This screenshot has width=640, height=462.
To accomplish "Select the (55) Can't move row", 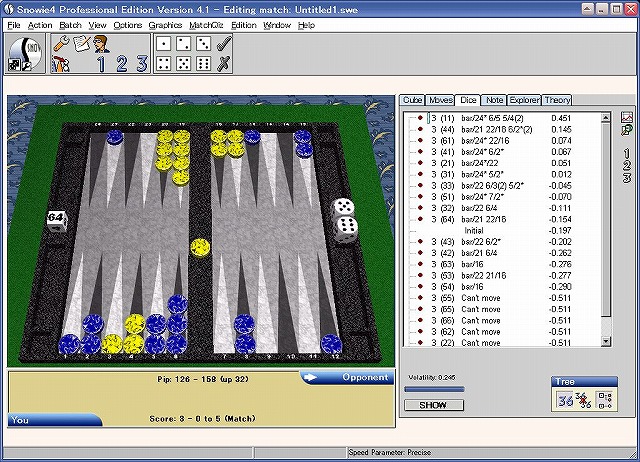I will [500, 298].
